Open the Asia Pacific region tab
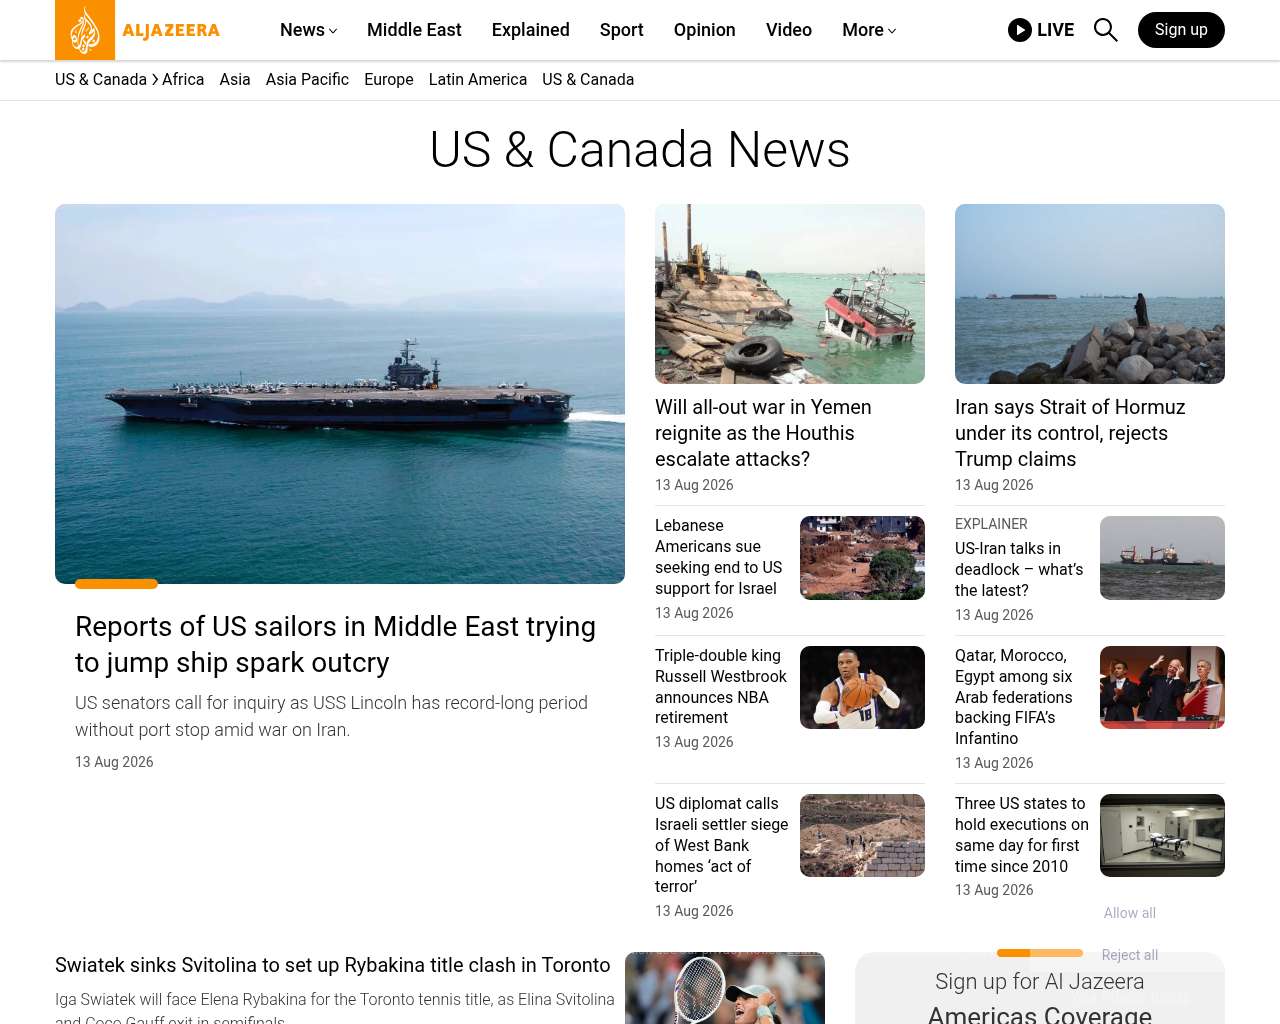This screenshot has height=1024, width=1280. point(307,80)
